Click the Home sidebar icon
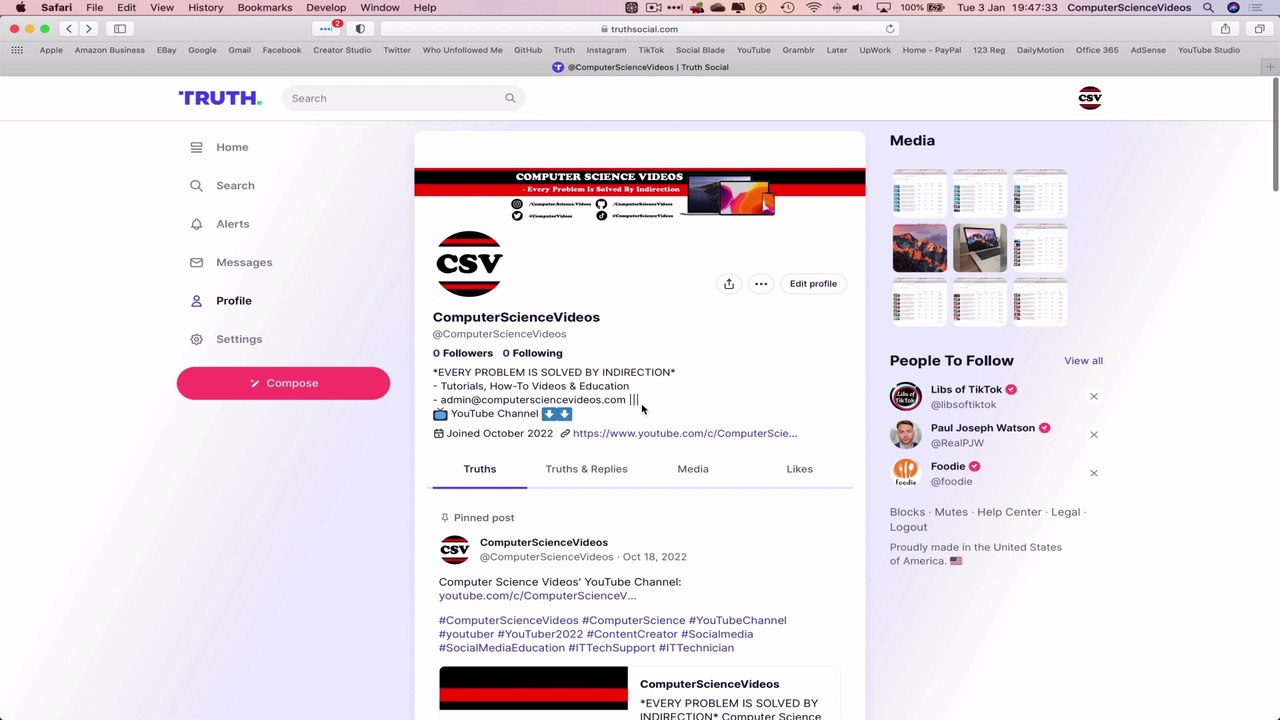The height and width of the screenshot is (720, 1280). pos(196,147)
